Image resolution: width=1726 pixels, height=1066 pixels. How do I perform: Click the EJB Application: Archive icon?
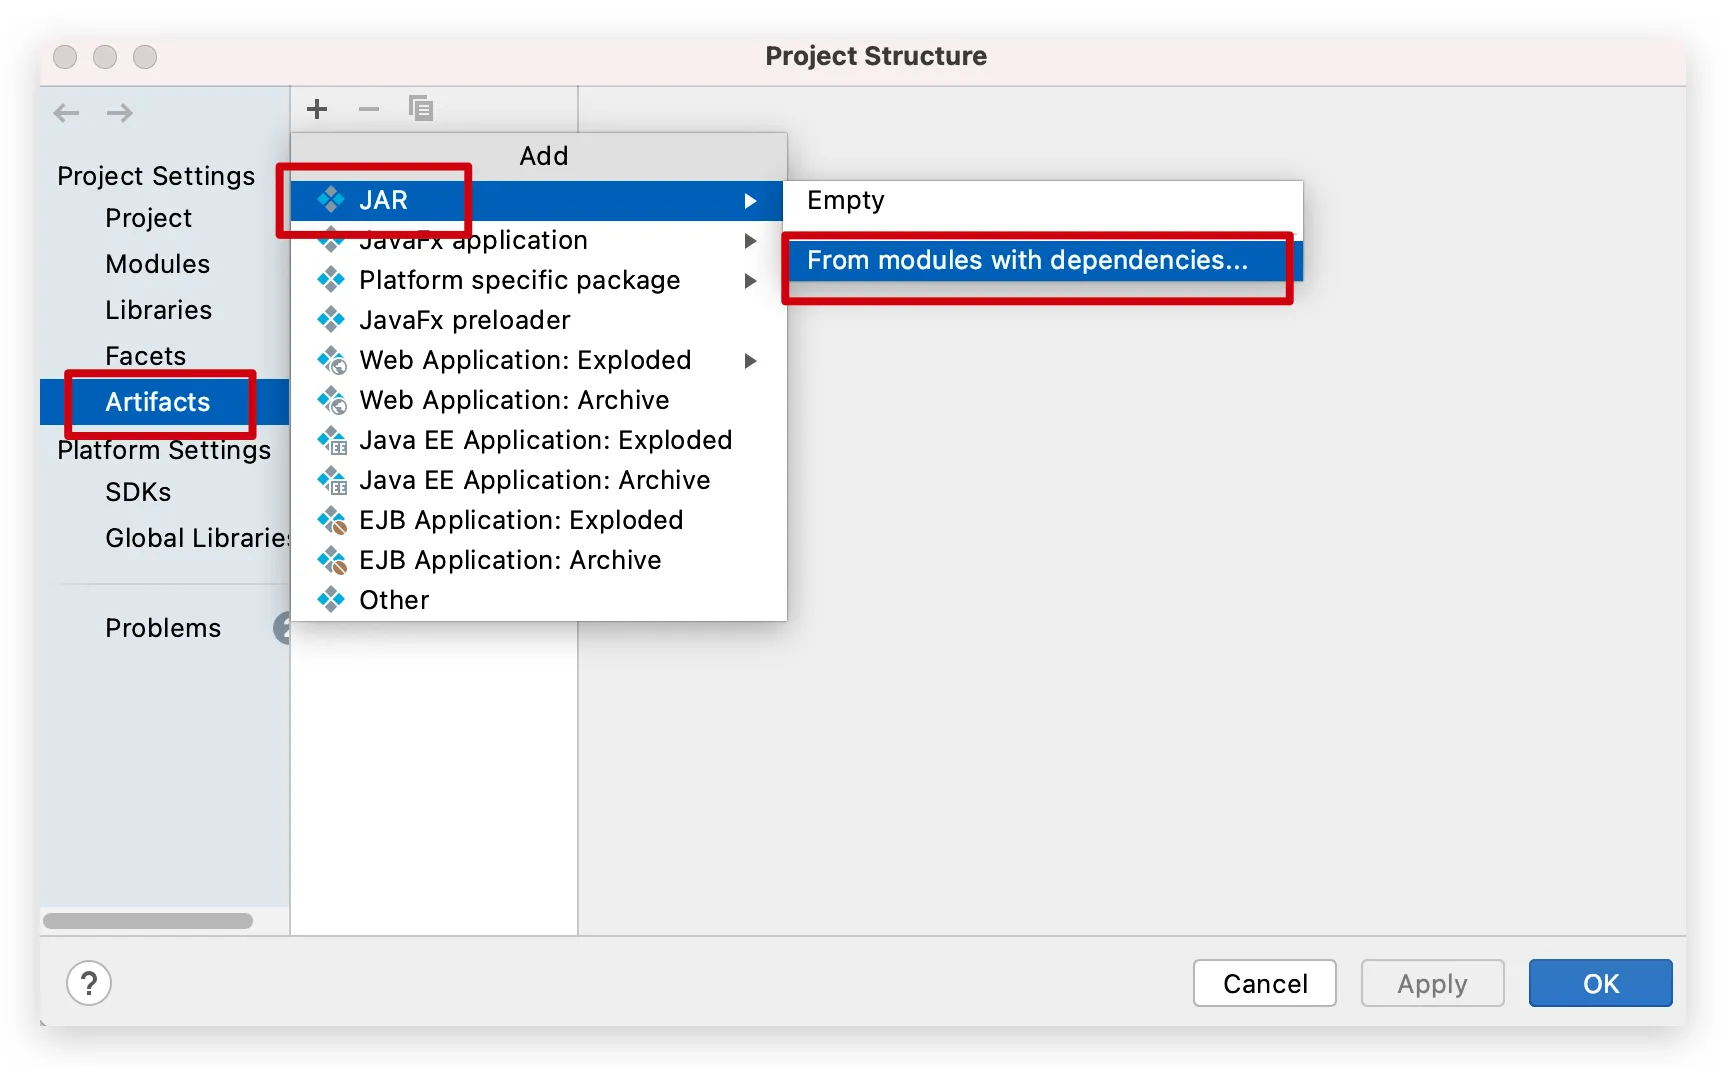point(332,560)
